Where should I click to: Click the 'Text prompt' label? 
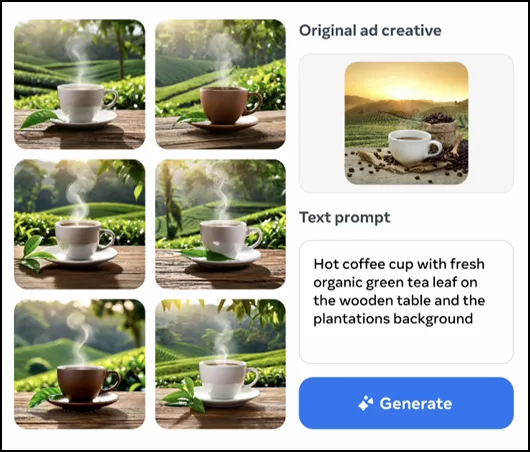click(x=345, y=217)
